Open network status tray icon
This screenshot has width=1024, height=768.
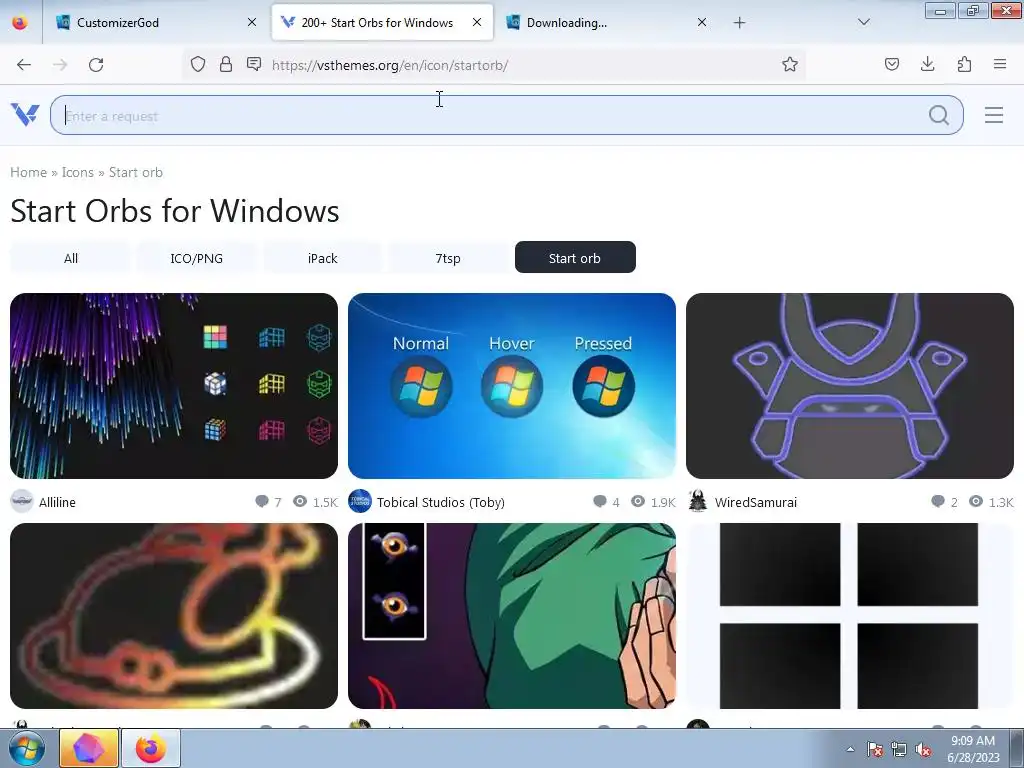(x=899, y=749)
